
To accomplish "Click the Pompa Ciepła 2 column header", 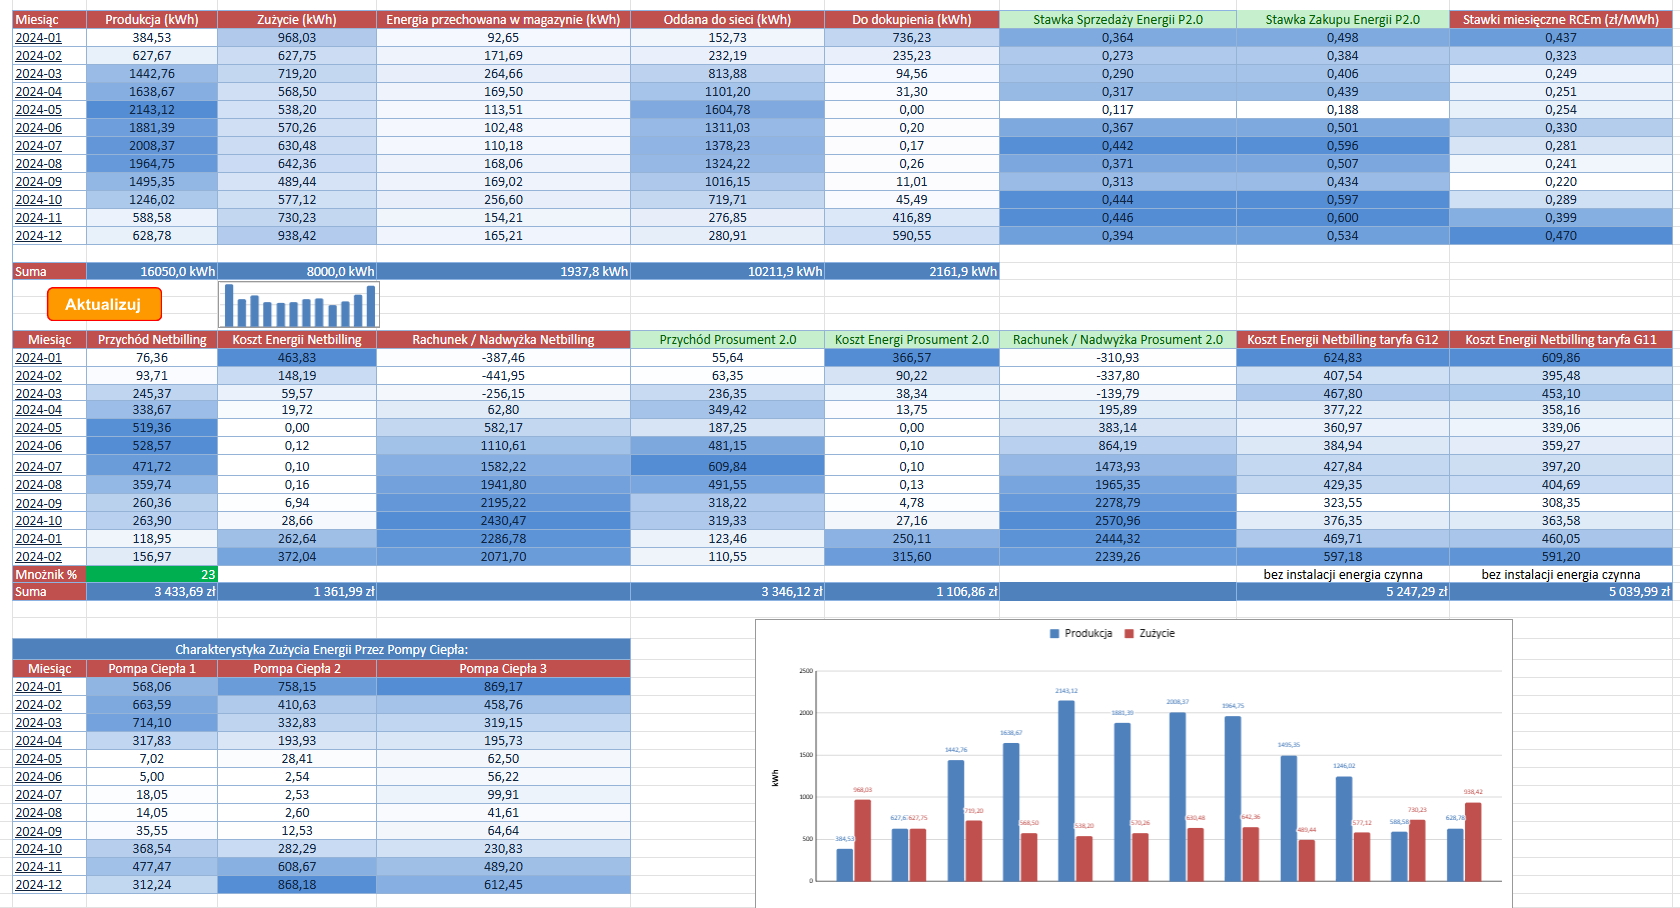I will click(296, 668).
